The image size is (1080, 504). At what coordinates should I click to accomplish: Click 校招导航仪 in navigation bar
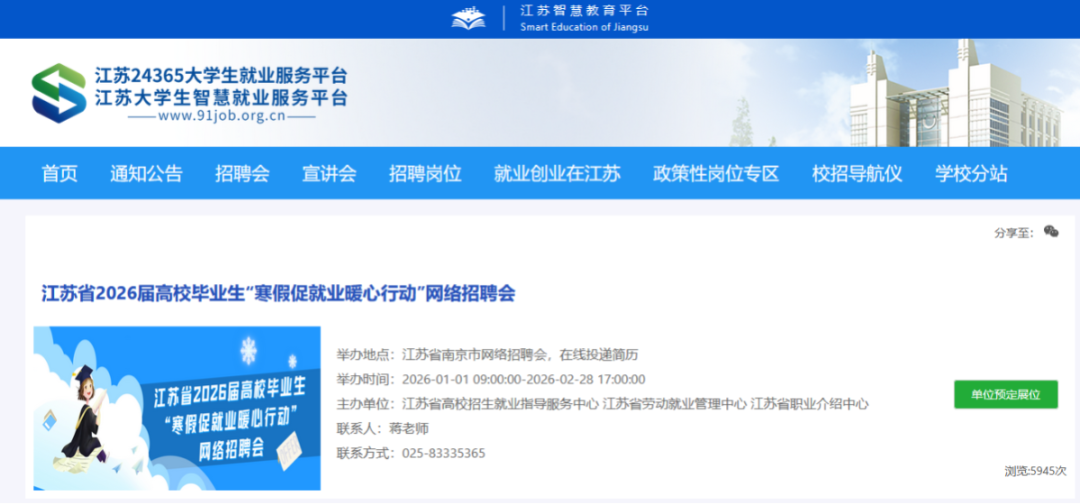click(x=857, y=173)
